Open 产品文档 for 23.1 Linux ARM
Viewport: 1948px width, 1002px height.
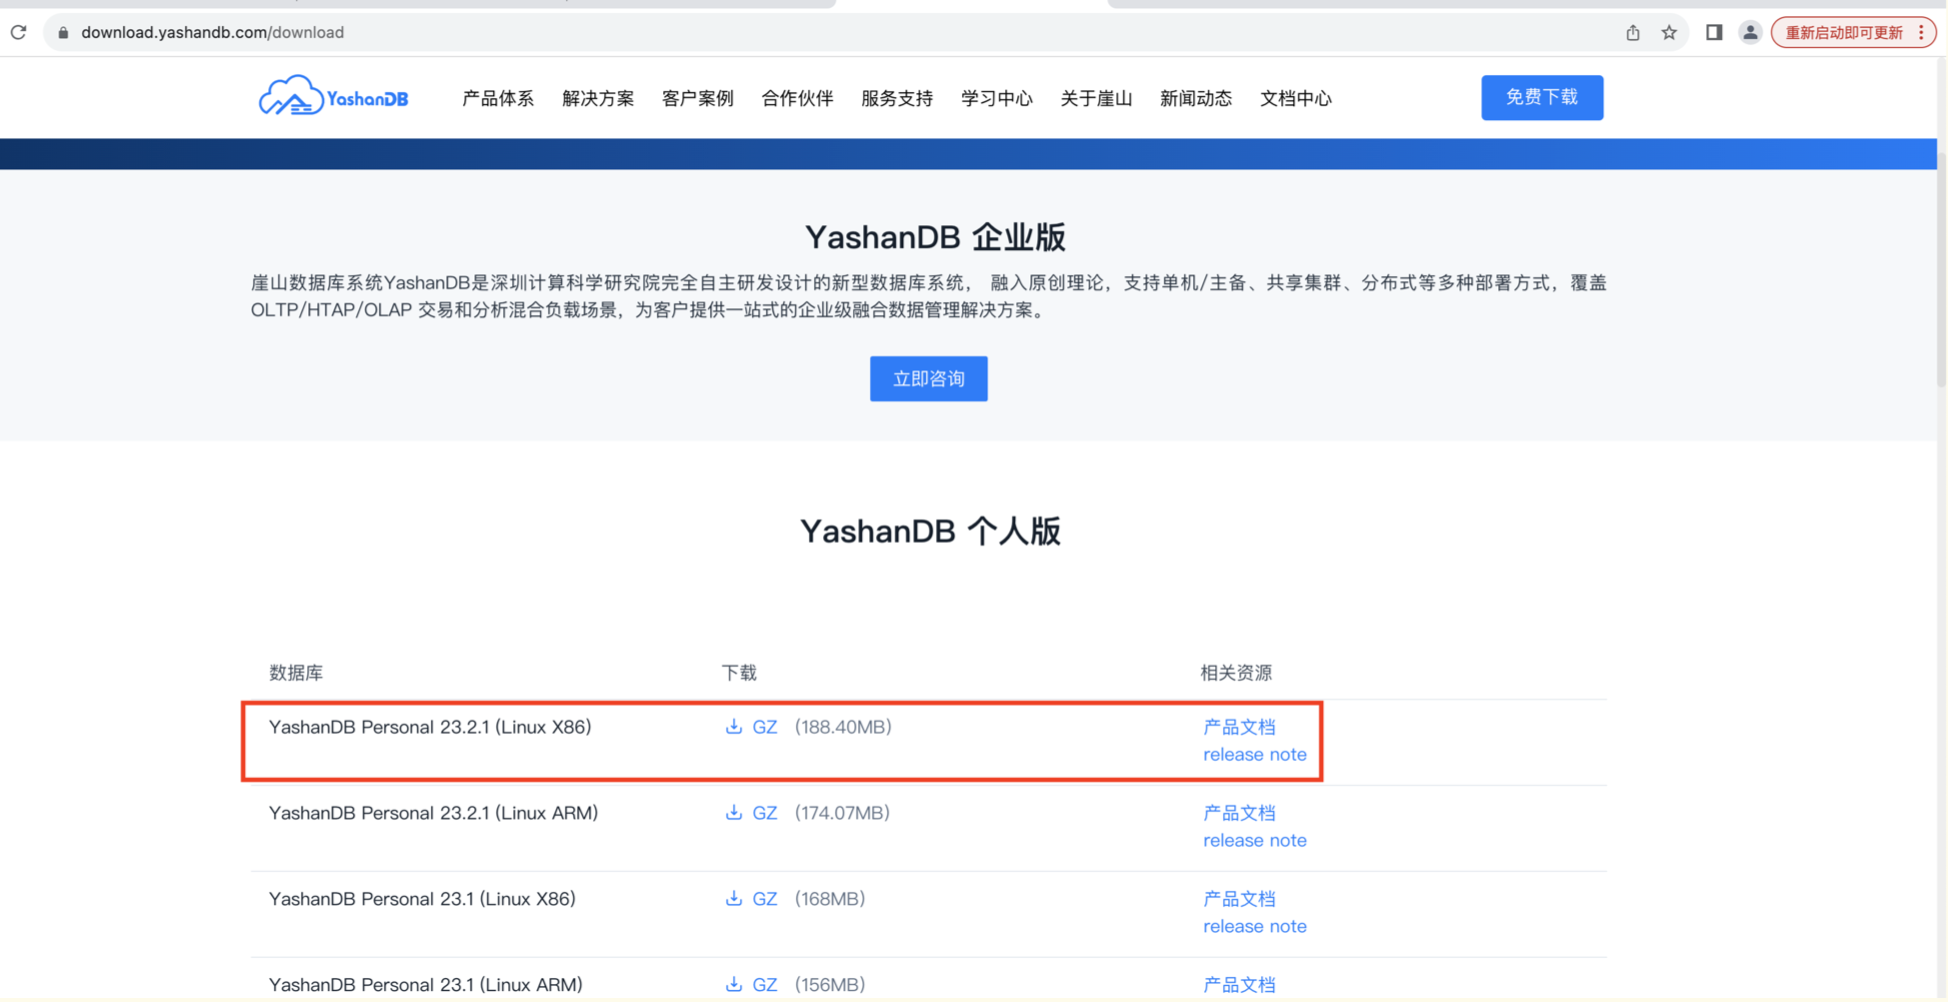(1240, 985)
